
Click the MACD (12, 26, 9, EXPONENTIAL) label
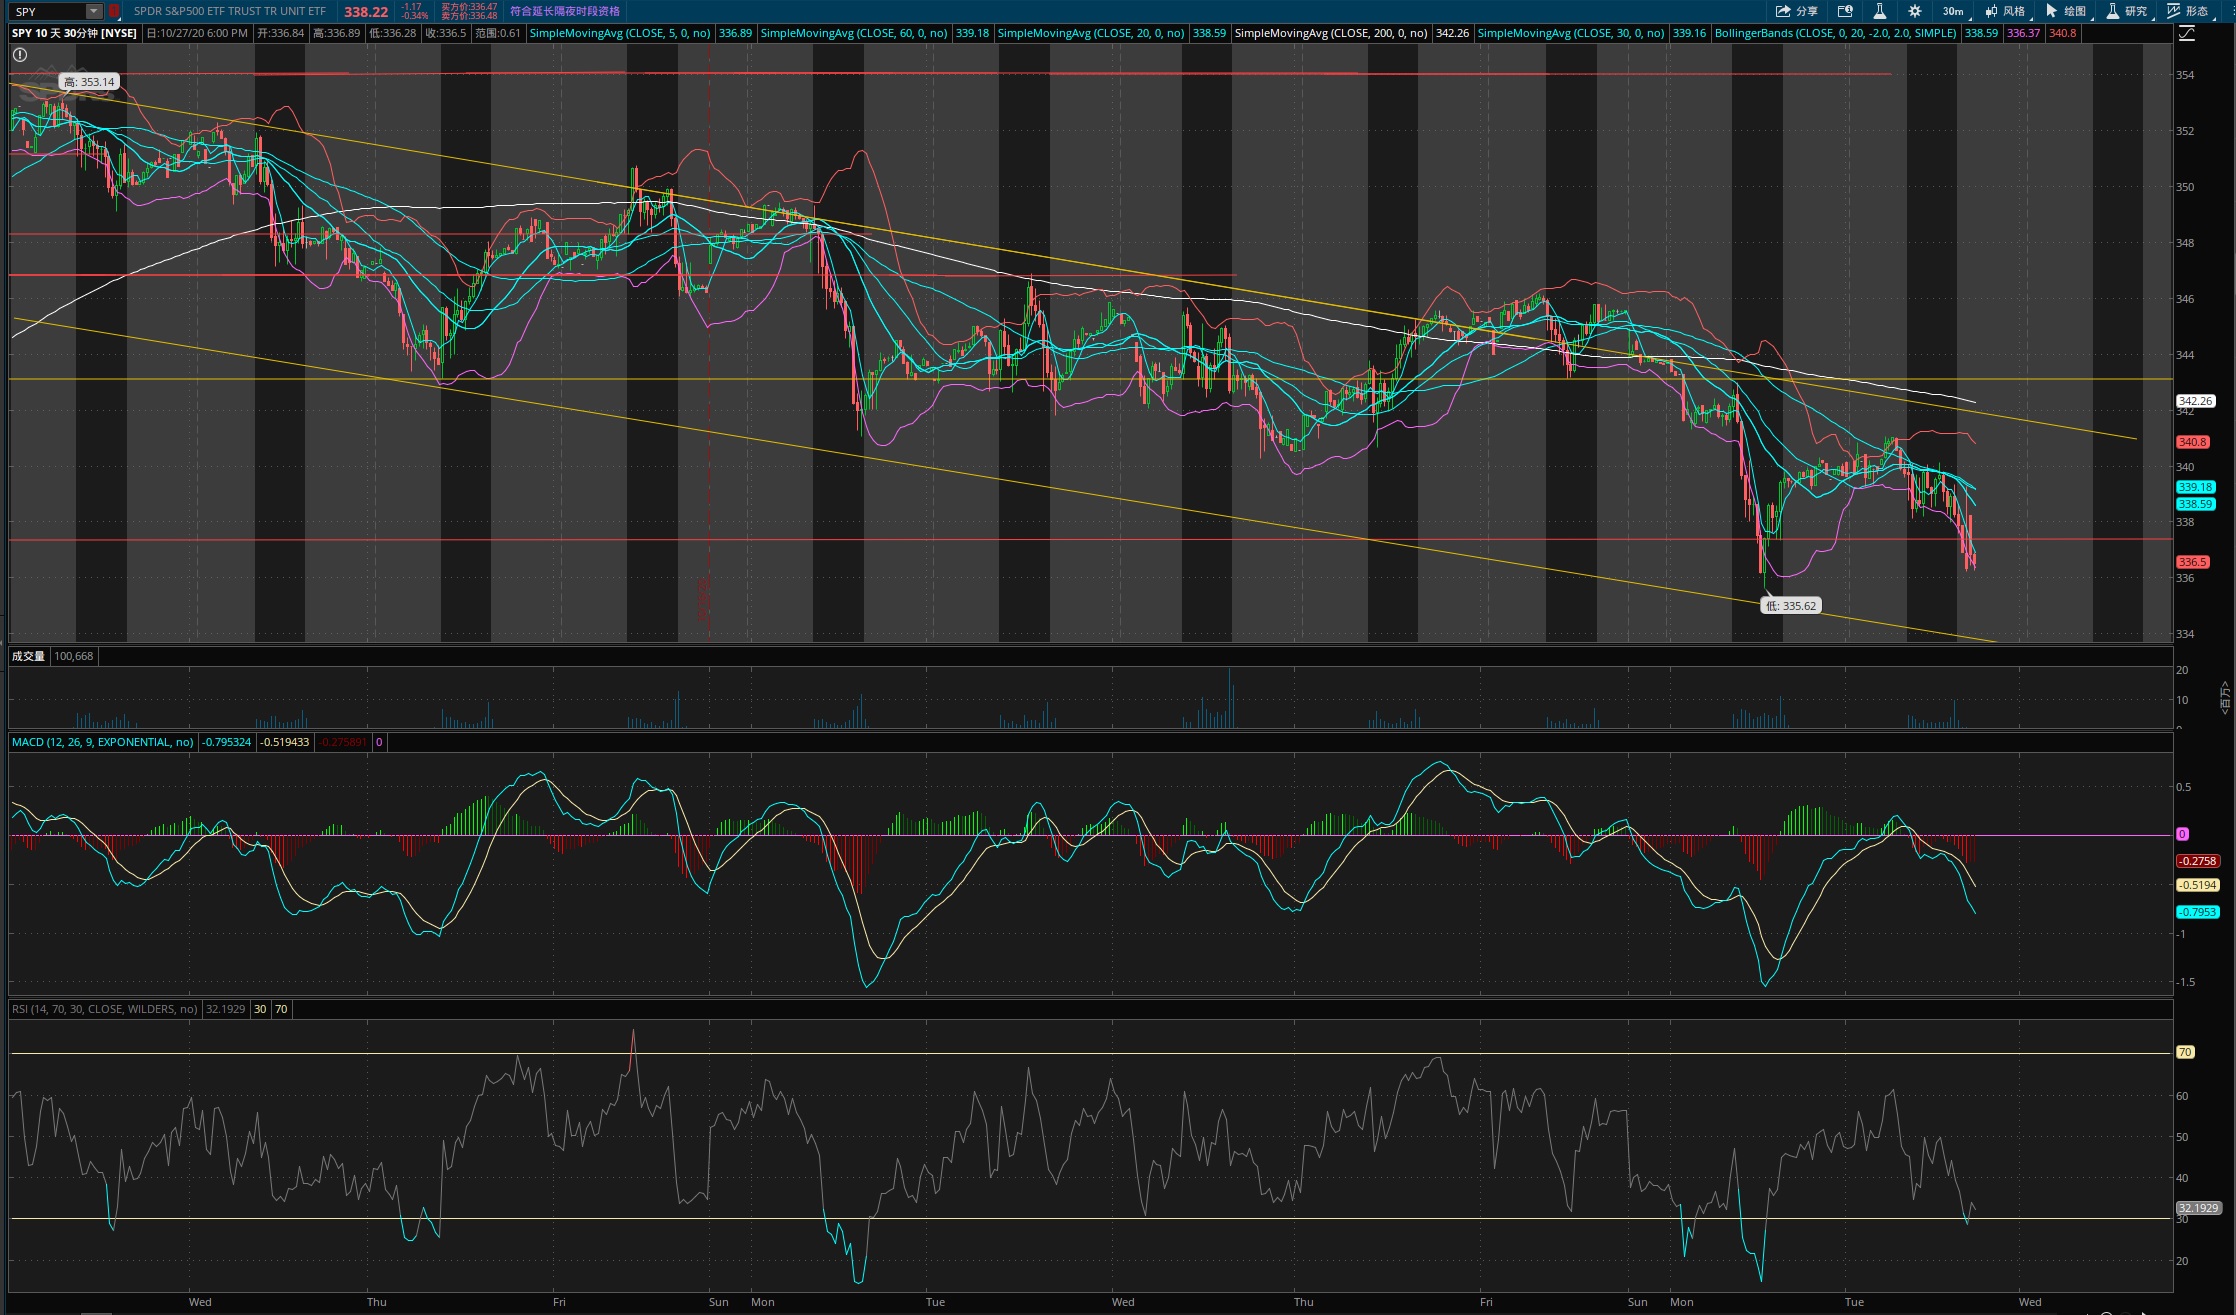(x=103, y=742)
